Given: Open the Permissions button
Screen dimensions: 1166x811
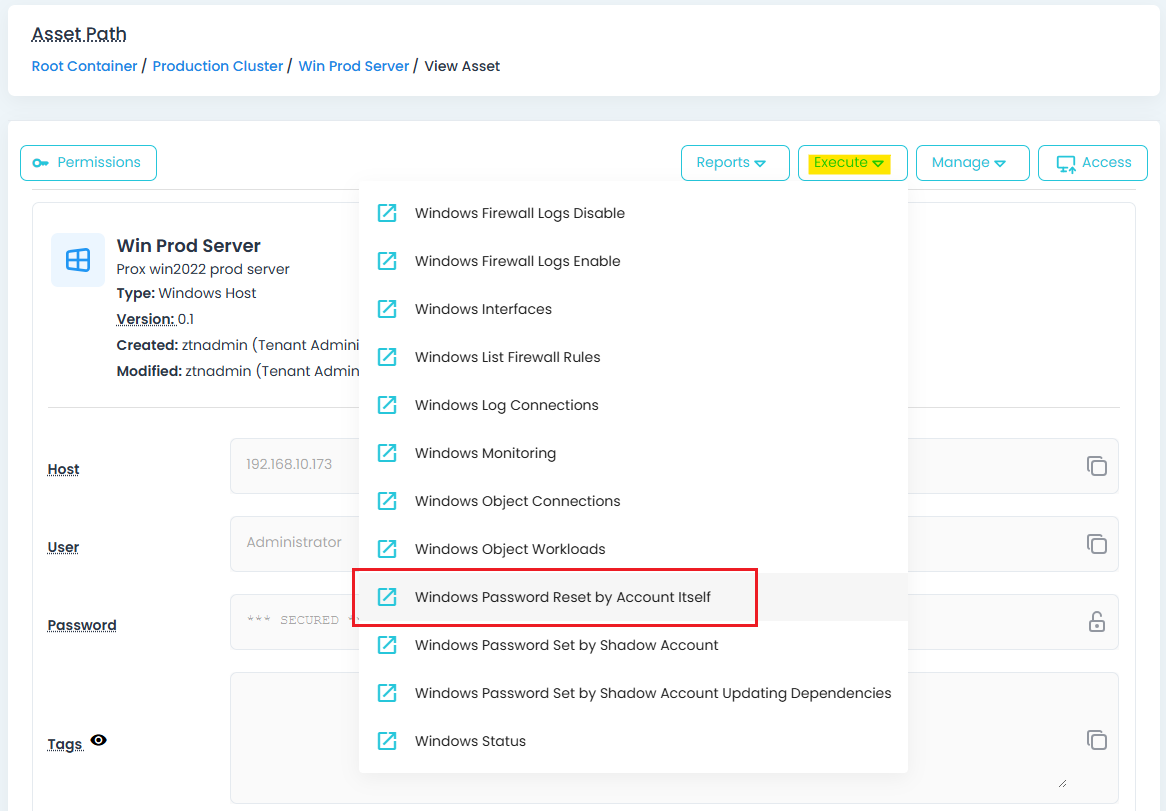Looking at the screenshot, I should [88, 163].
